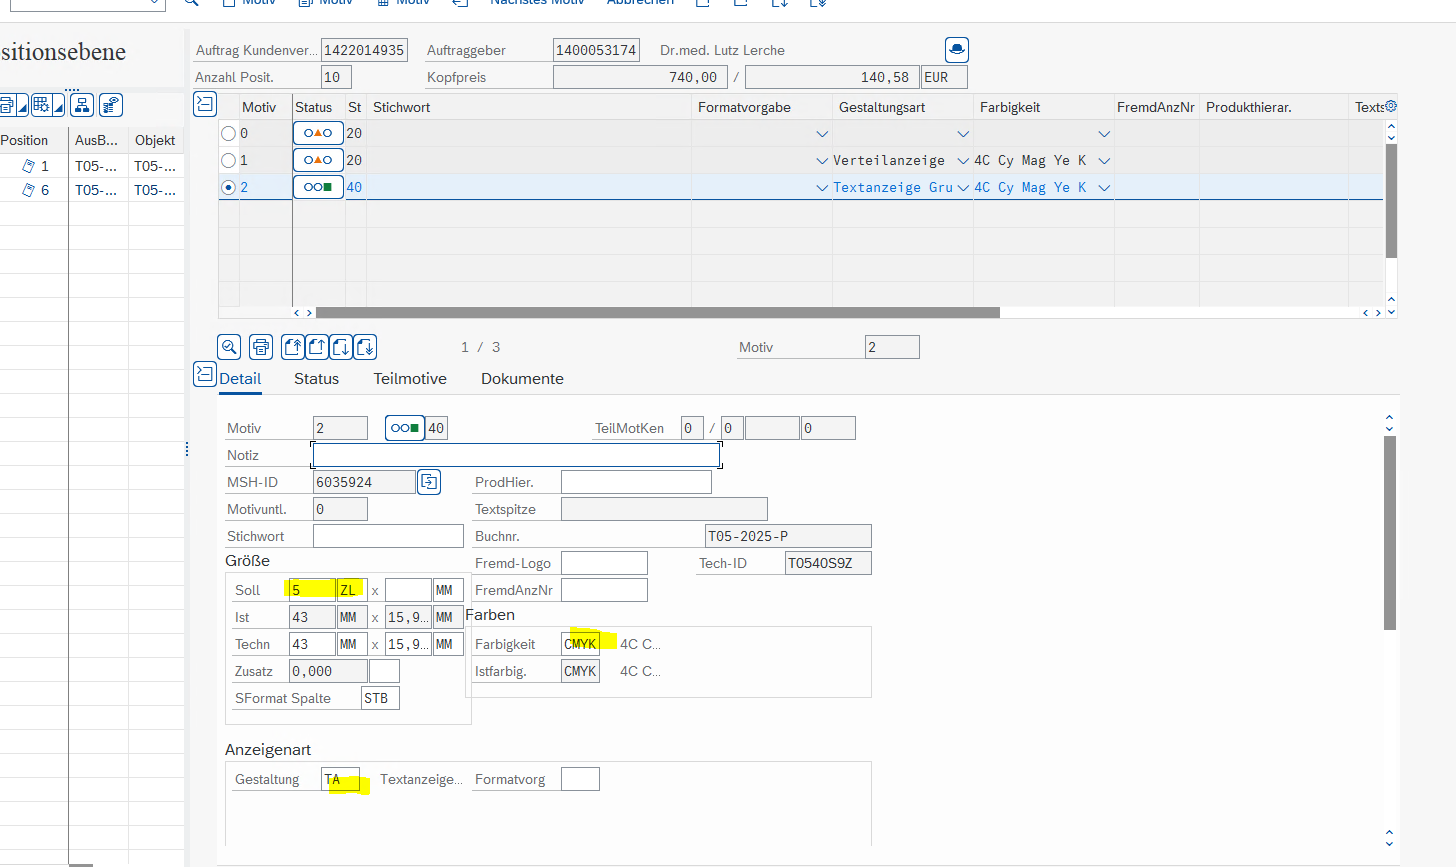Click the icon button next to MSH-ID field

(x=429, y=482)
